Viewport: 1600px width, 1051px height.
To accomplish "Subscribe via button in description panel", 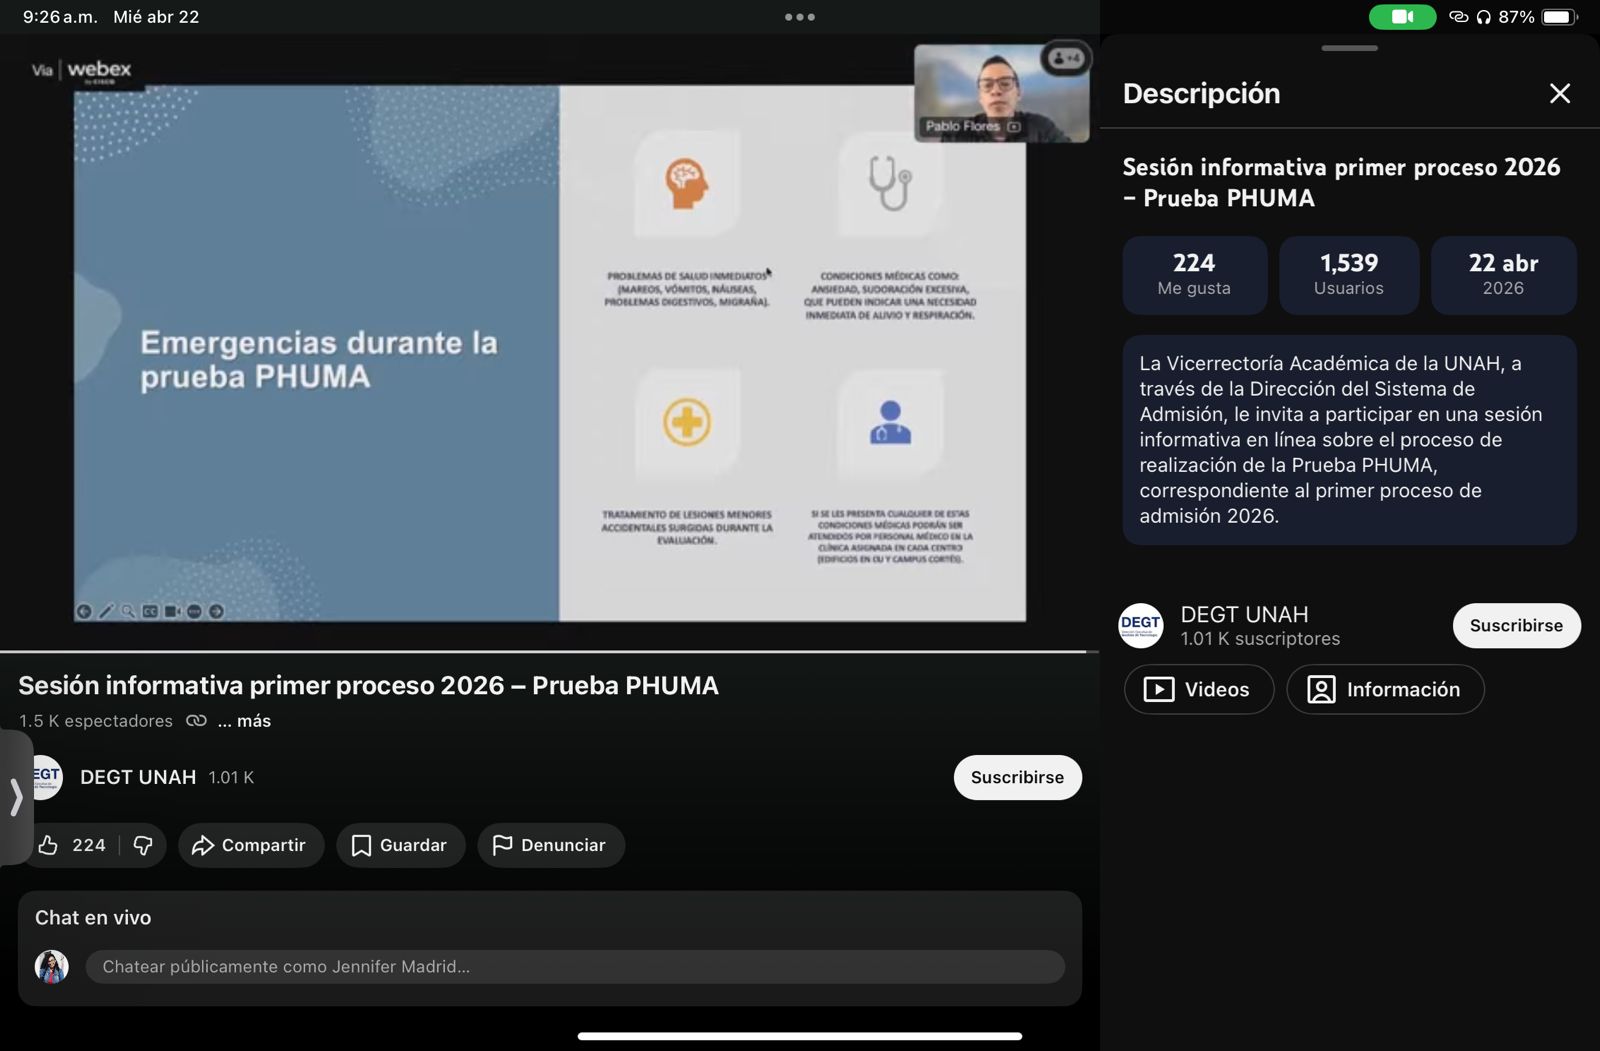I will click(1515, 625).
